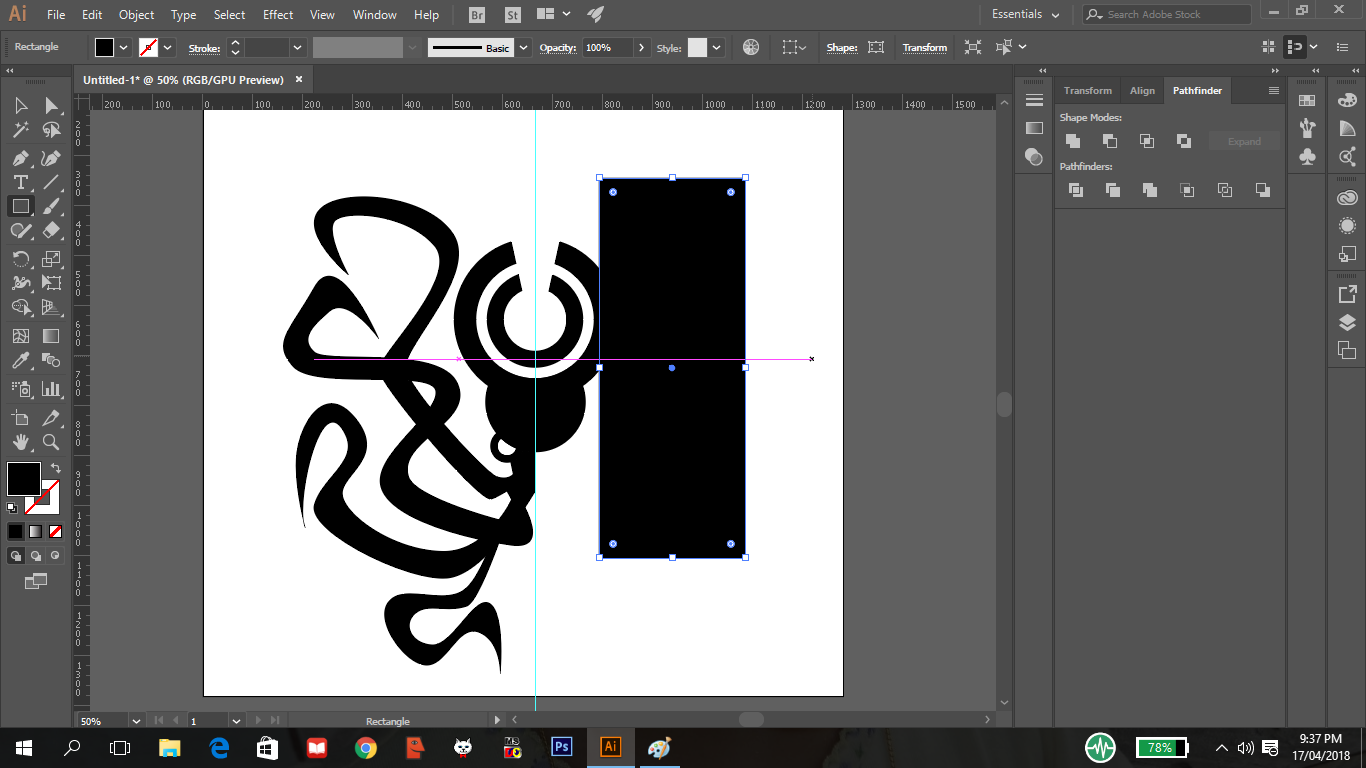Viewport: 1366px width, 768px height.
Task: Reset default fill and stroke
Action: click(x=12, y=508)
